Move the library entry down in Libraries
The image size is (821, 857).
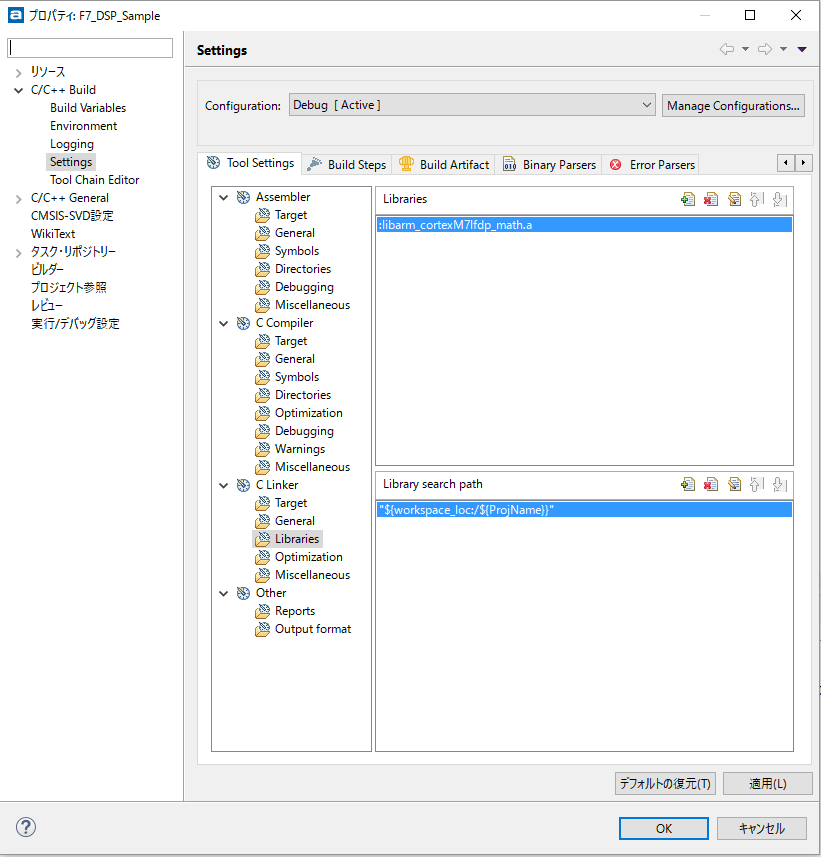click(x=779, y=199)
